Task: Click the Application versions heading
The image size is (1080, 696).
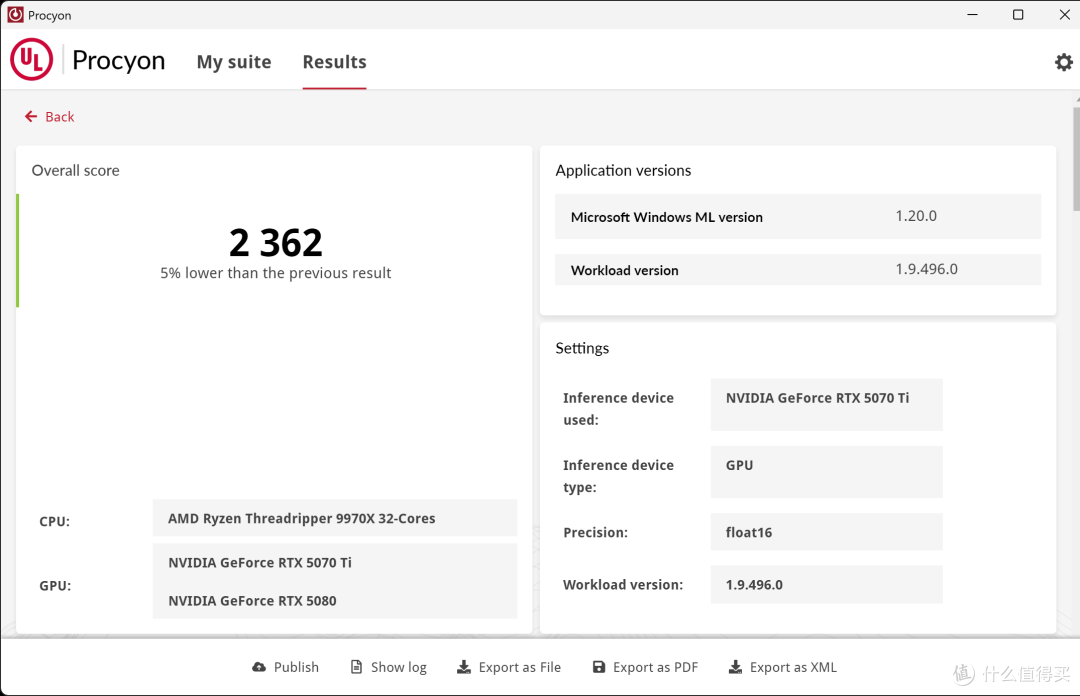Action: point(623,170)
